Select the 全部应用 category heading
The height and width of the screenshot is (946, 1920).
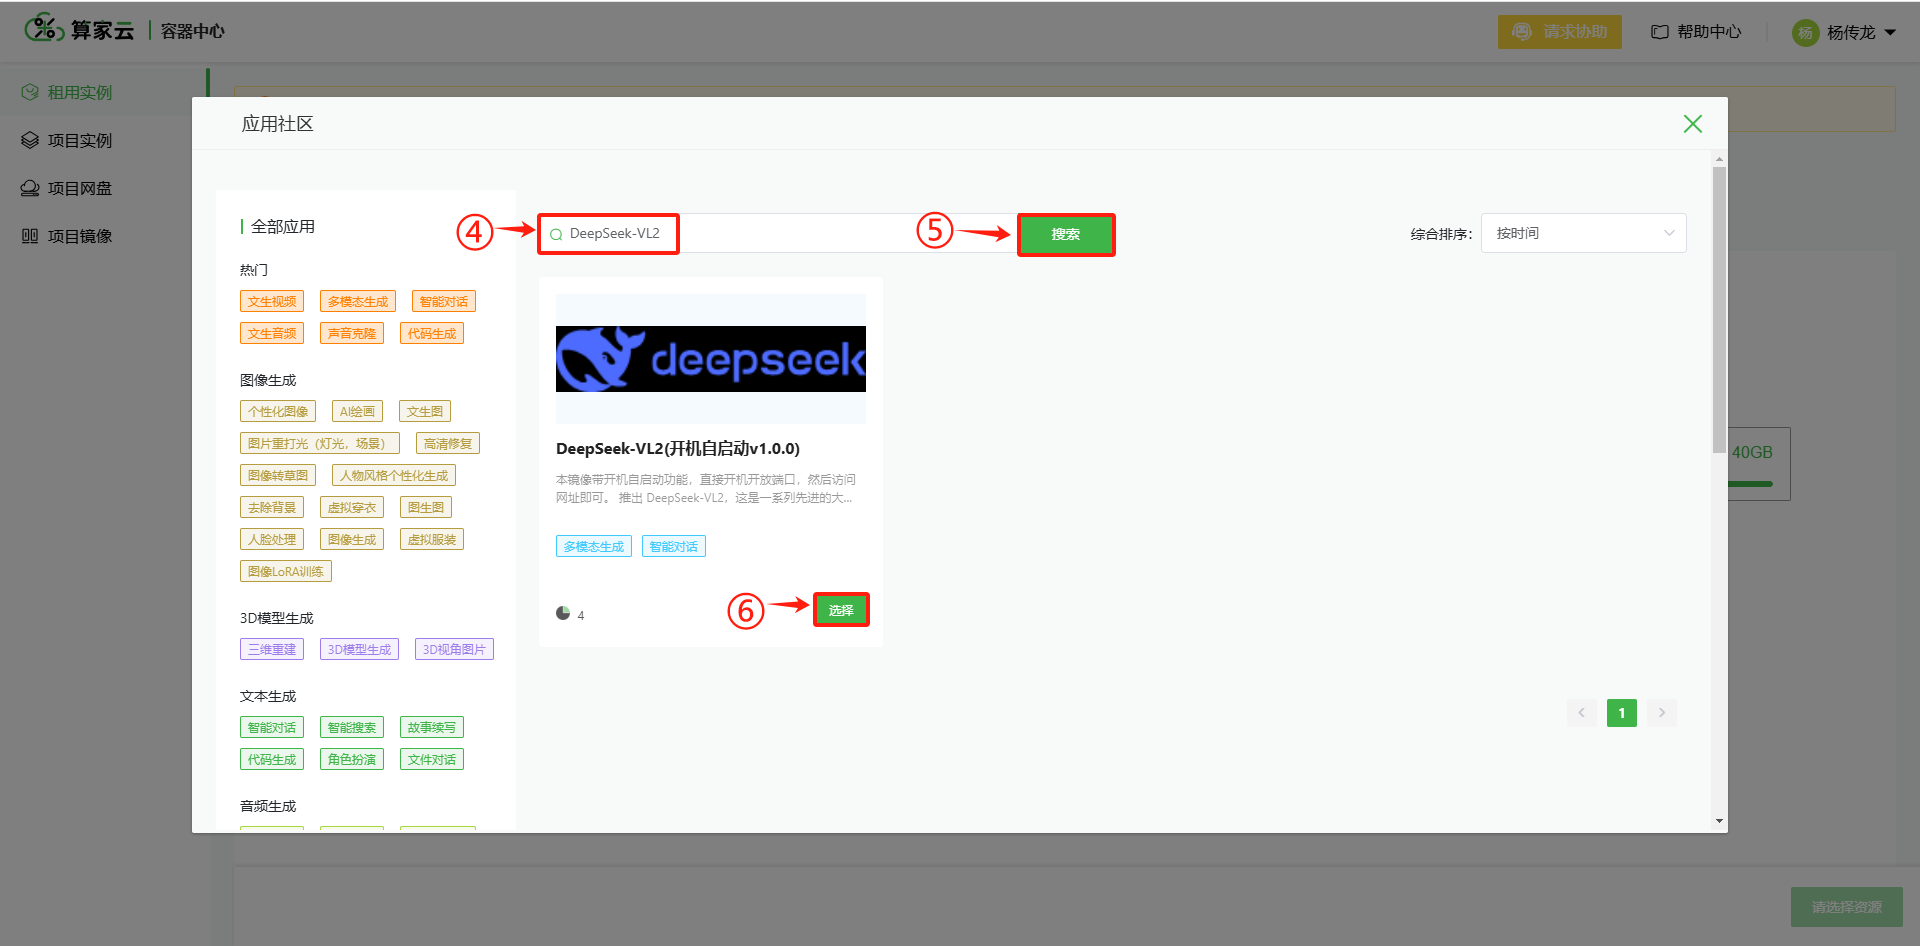click(283, 227)
